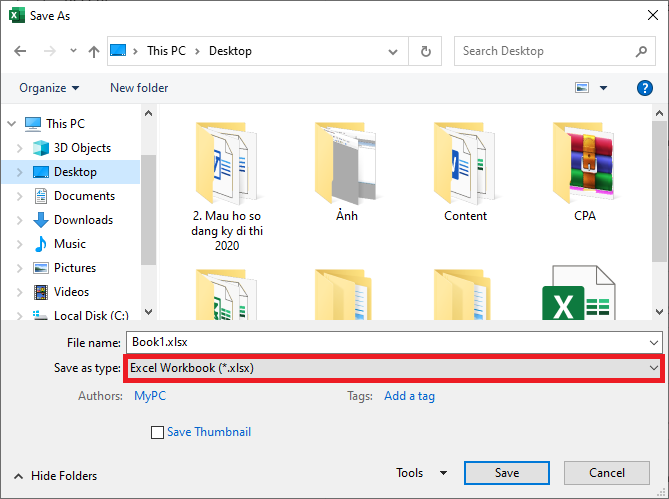Click Add a tag
The image size is (669, 499).
[409, 396]
